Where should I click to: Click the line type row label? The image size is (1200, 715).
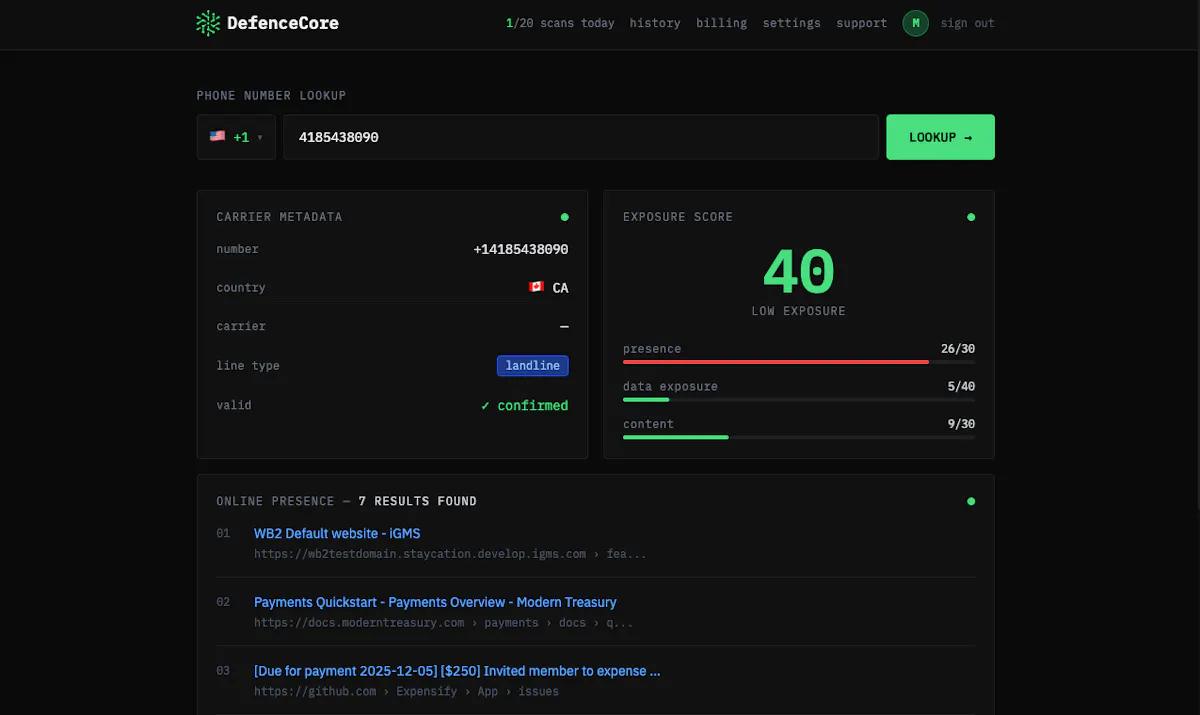pos(248,366)
